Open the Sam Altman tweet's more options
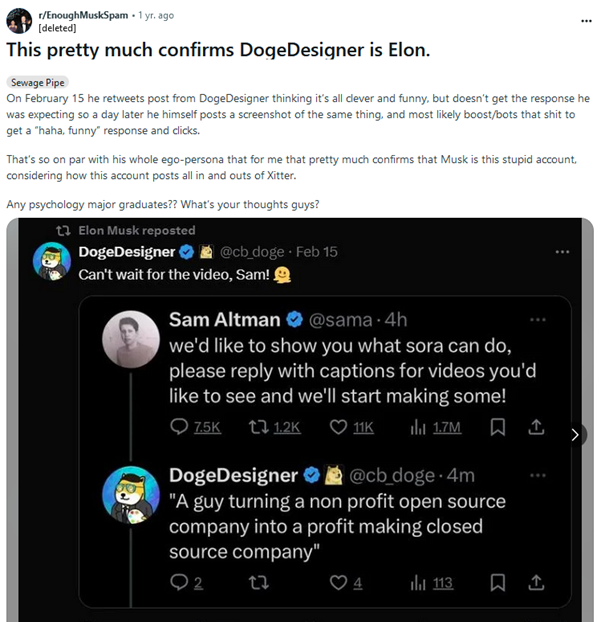This screenshot has height=622, width=601. [538, 320]
